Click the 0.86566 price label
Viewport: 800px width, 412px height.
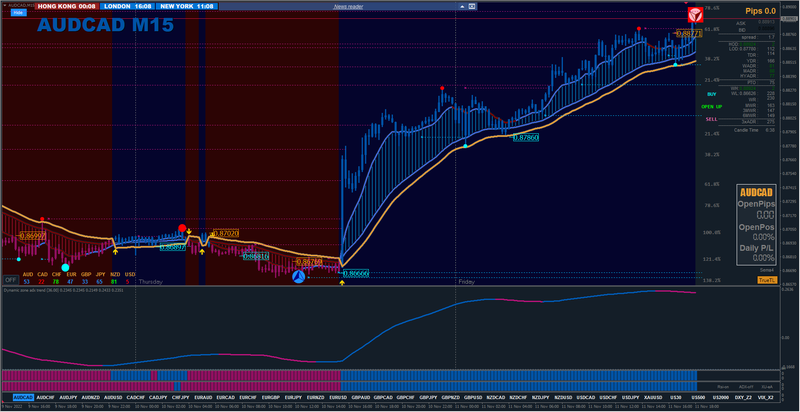click(355, 274)
